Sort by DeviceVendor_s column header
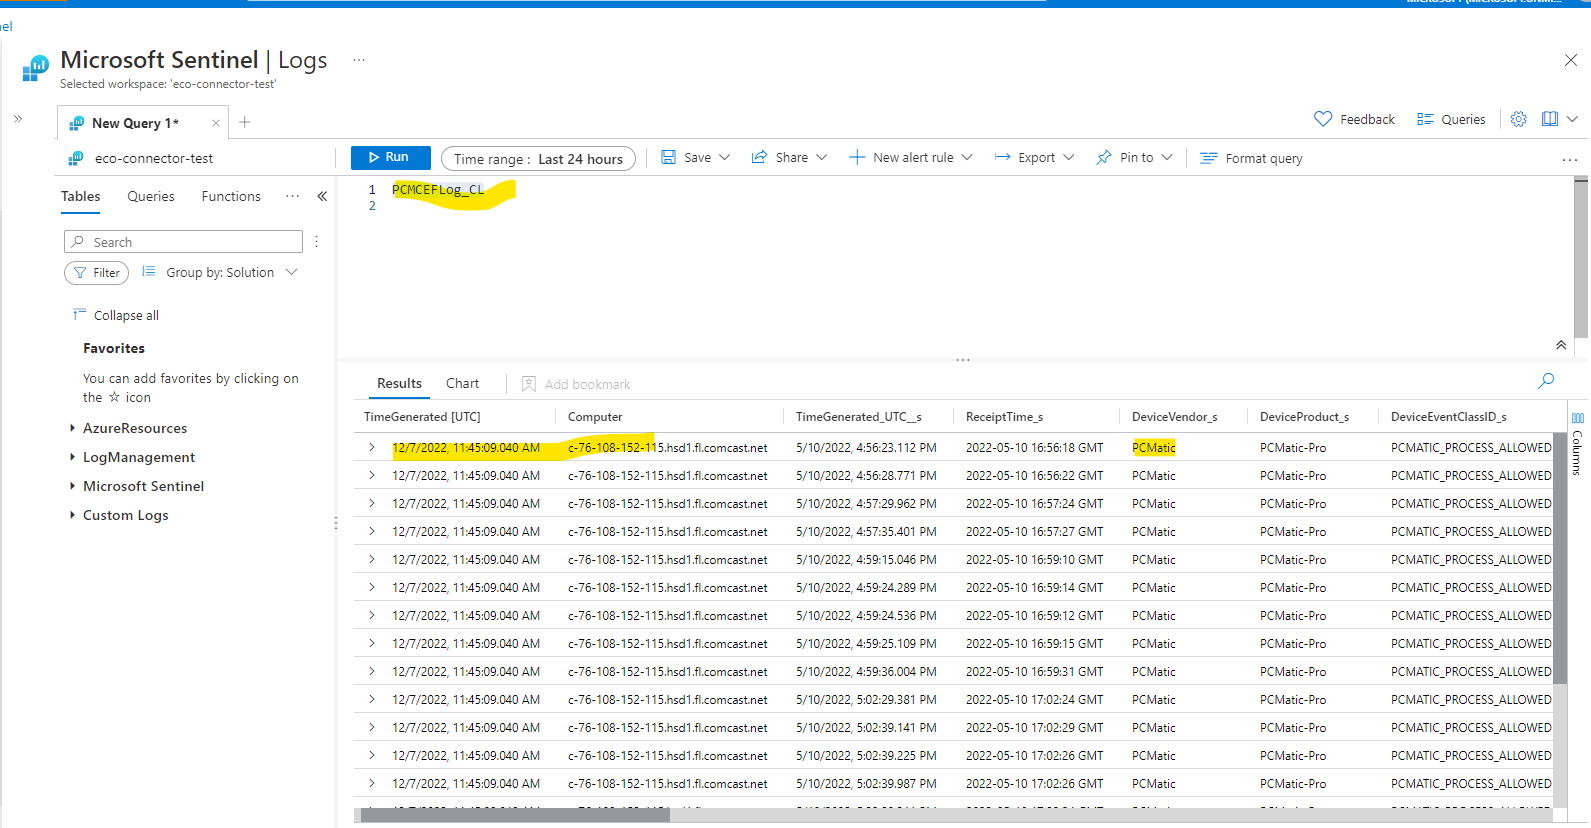This screenshot has width=1591, height=828. 1174,417
